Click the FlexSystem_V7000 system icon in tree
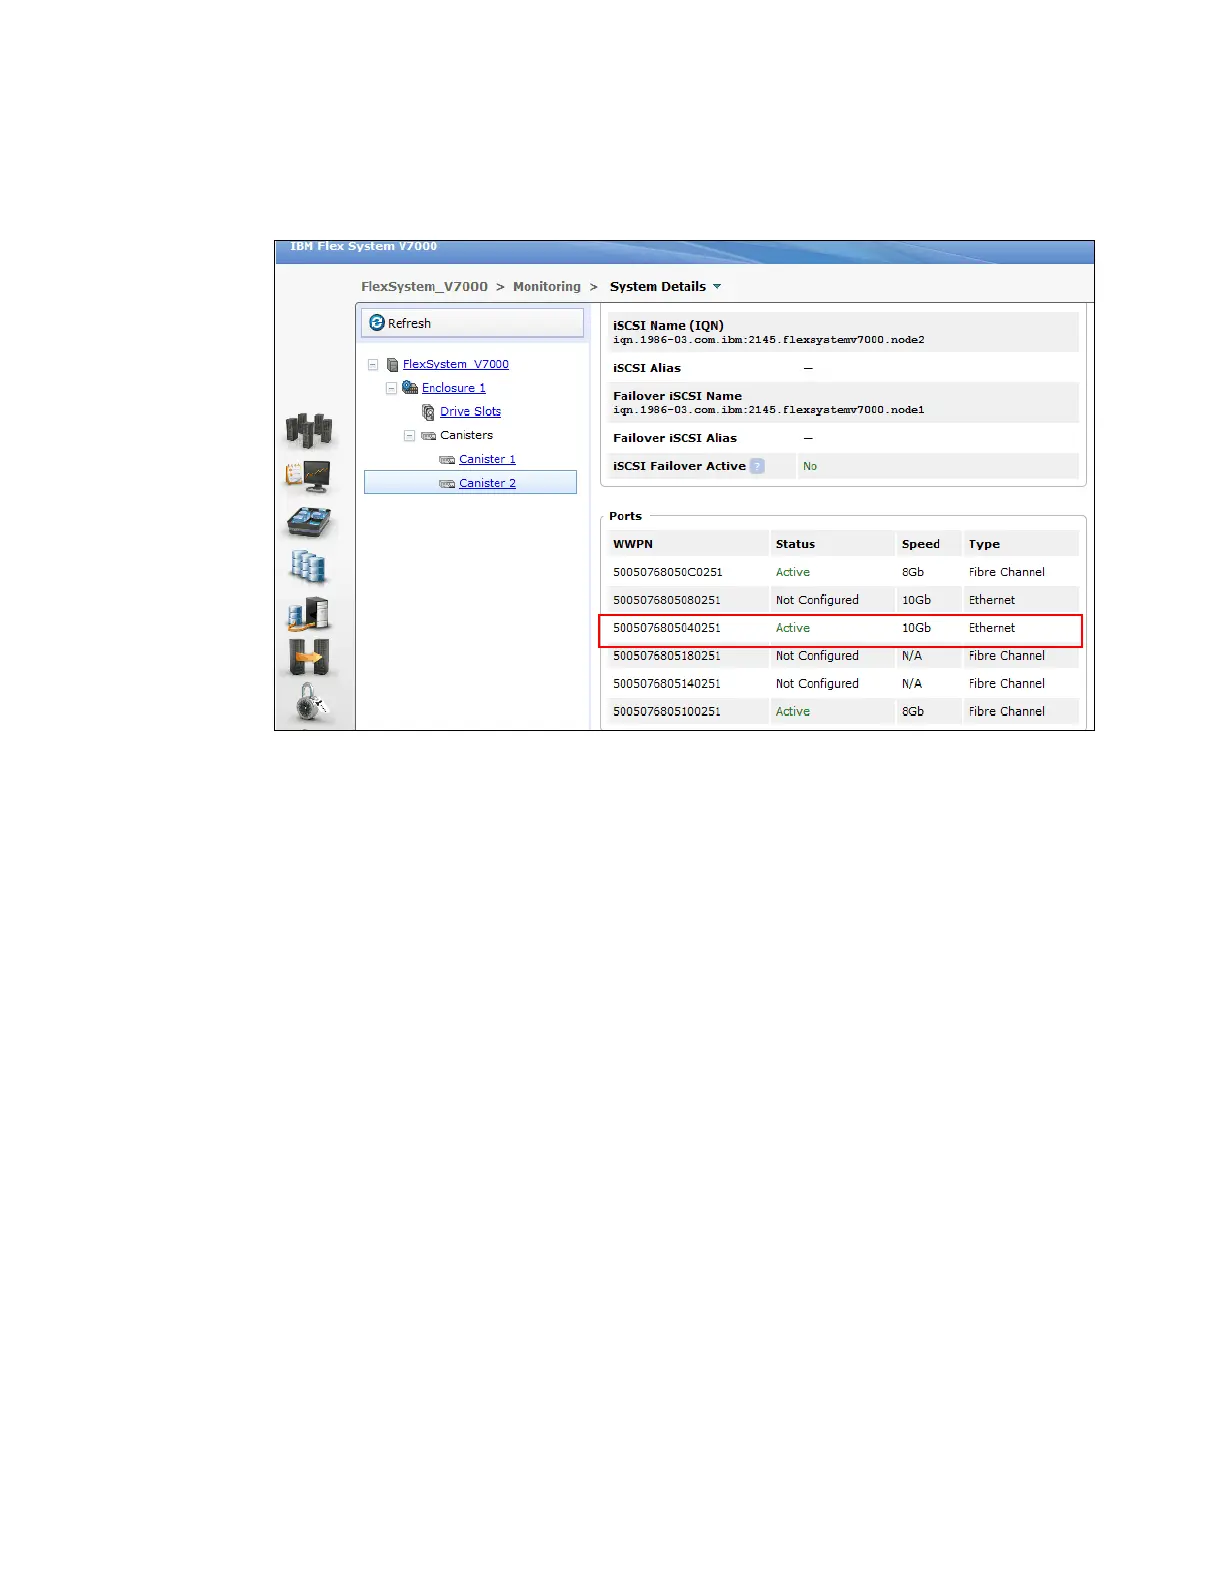Screen dimensions: 1224x1584 (x=393, y=365)
